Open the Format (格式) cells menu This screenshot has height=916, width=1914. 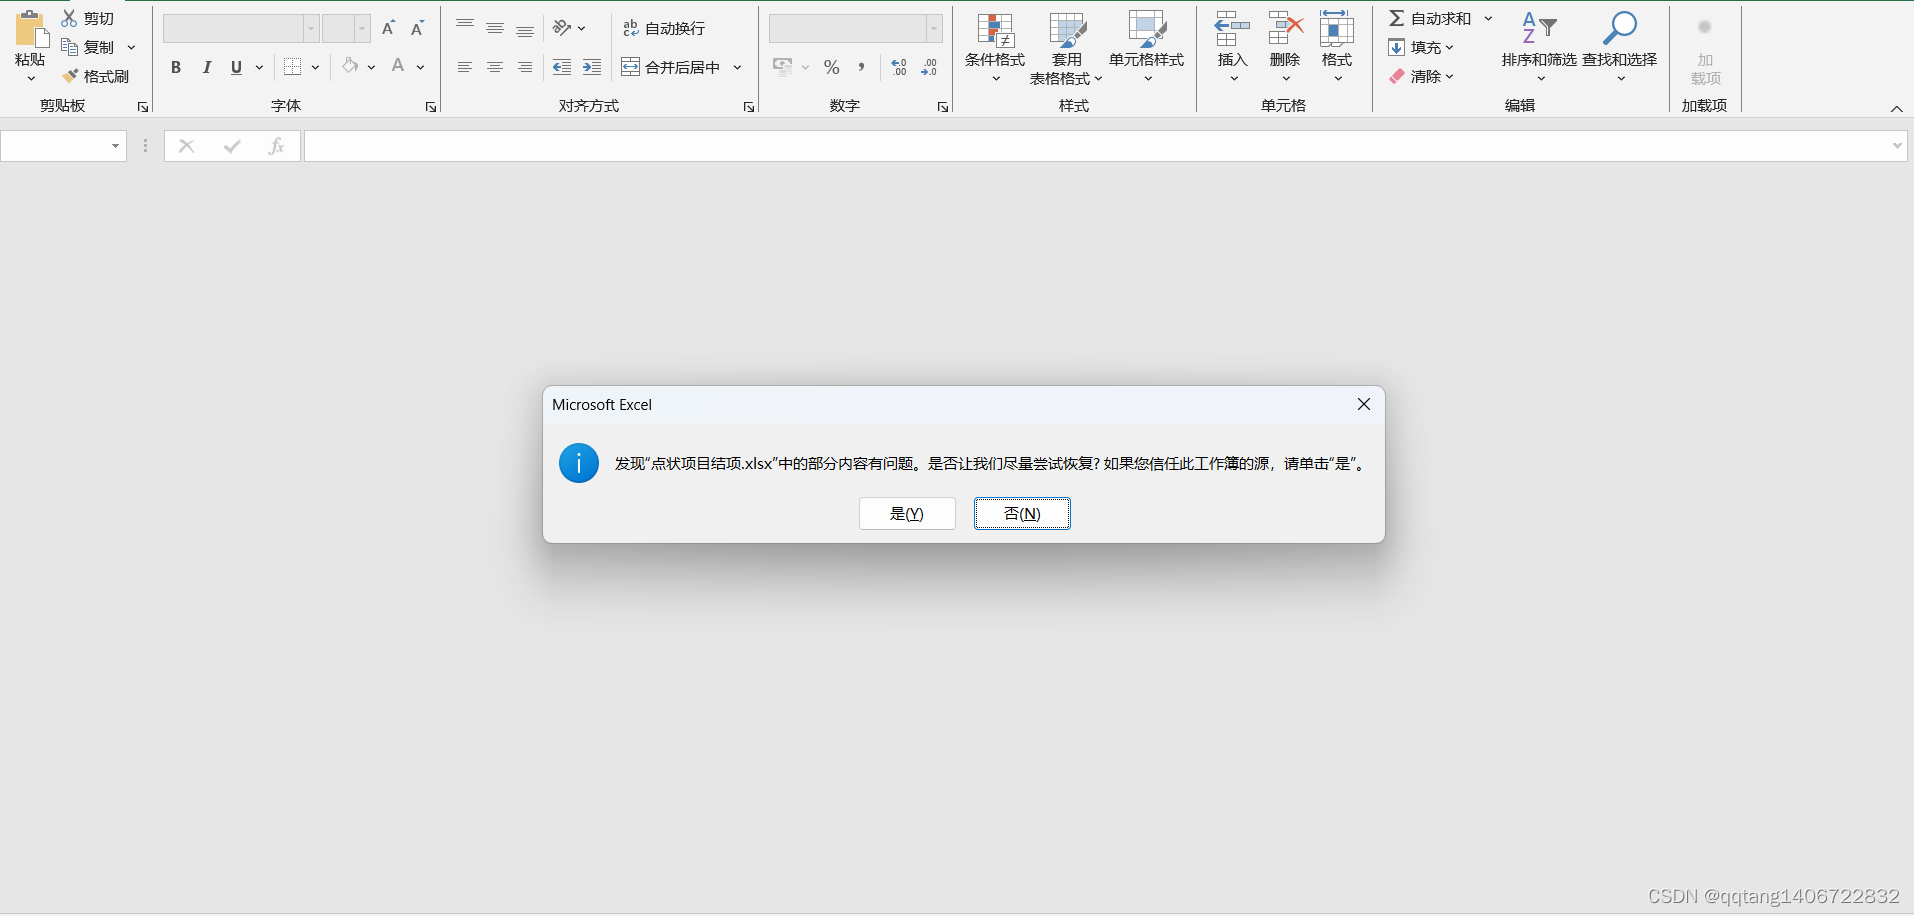click(x=1337, y=47)
